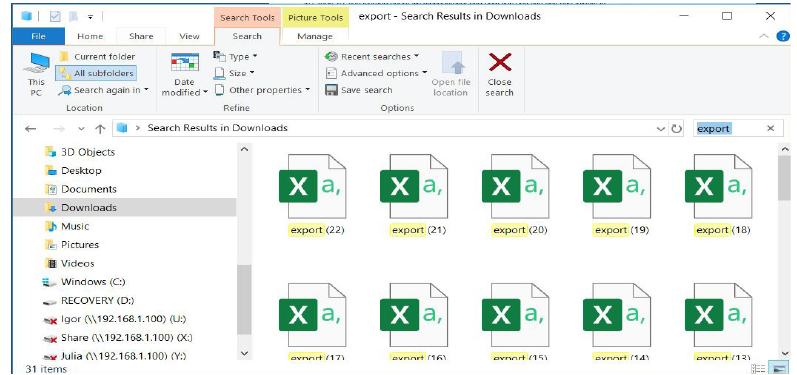Open Advanced options dropdown
This screenshot has width=797, height=375.
coord(377,73)
